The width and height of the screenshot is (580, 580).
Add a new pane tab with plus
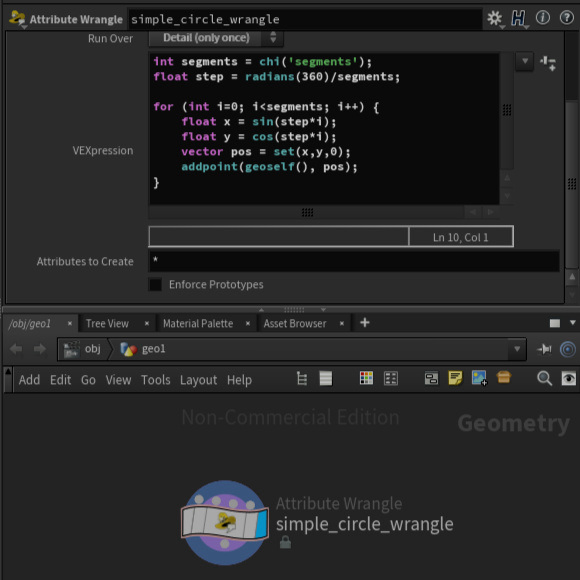tap(365, 323)
